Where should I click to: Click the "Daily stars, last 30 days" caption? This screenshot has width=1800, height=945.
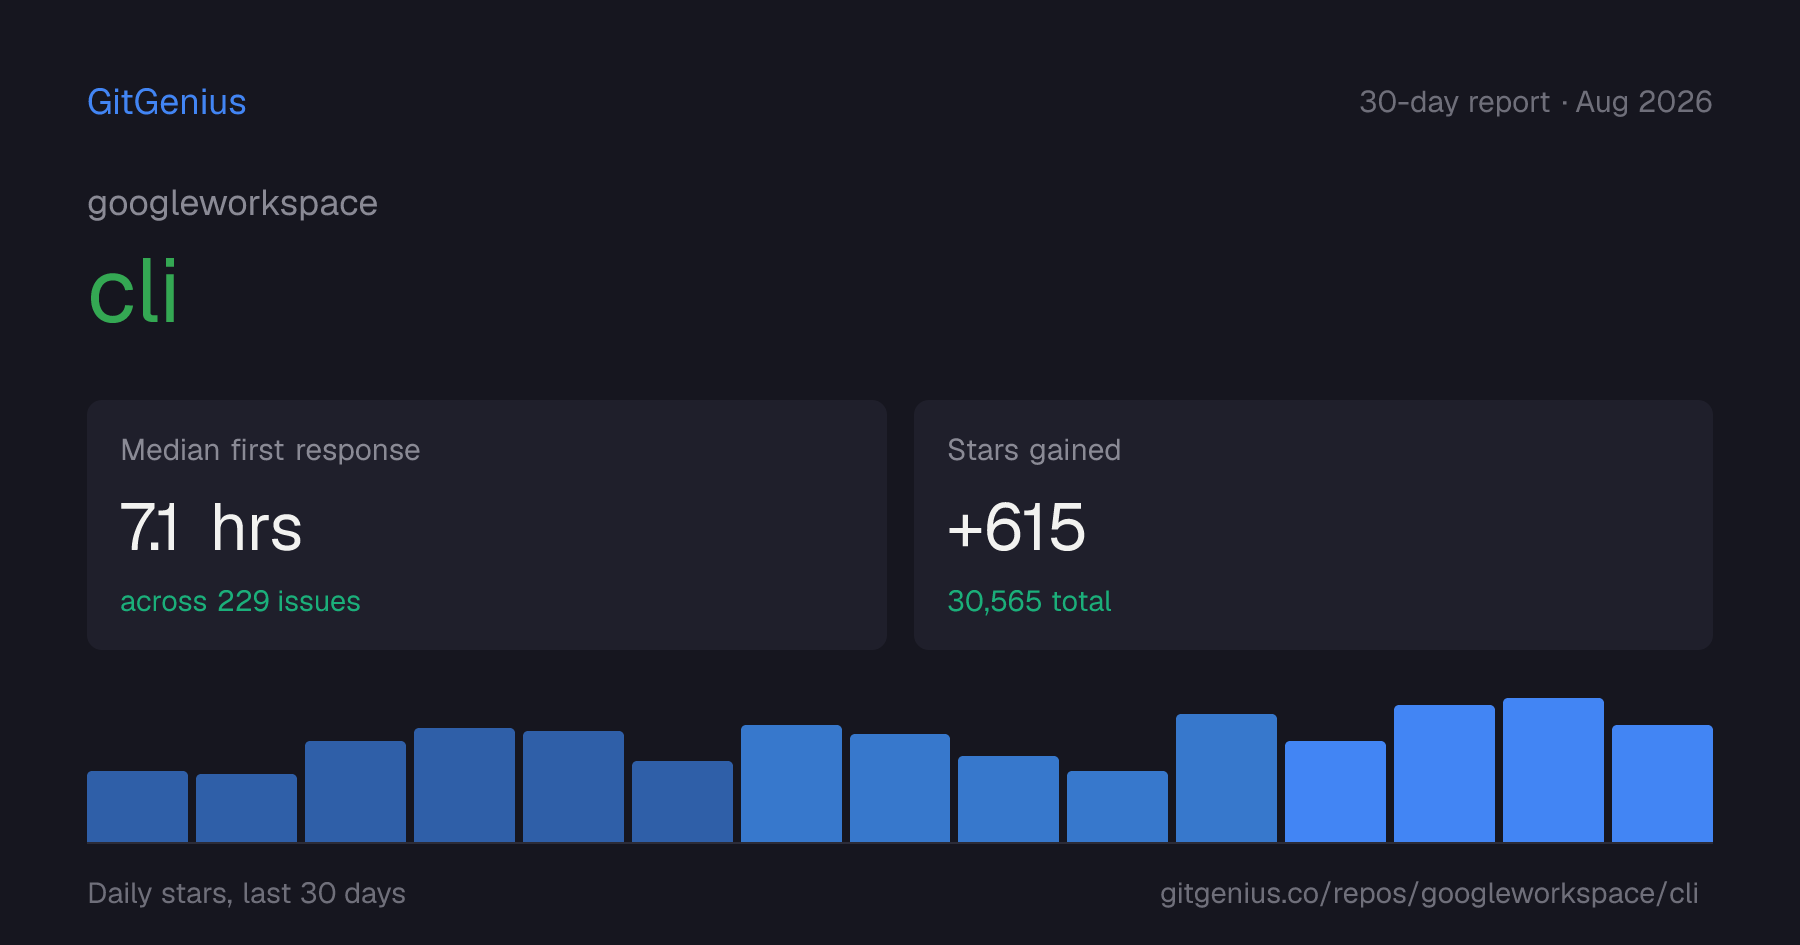(x=247, y=893)
